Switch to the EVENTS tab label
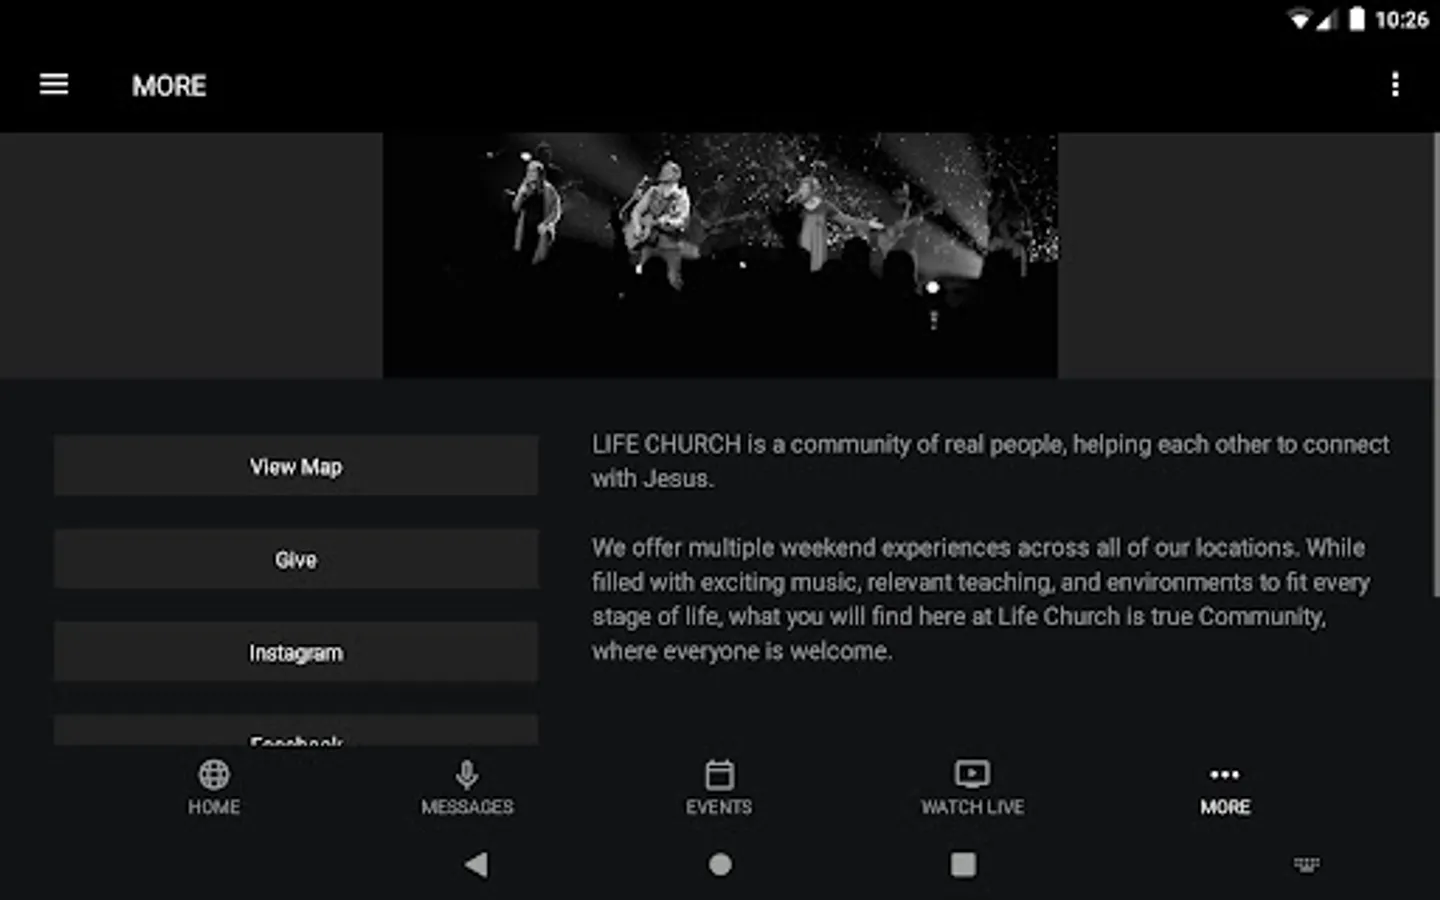The width and height of the screenshot is (1440, 900). (x=719, y=807)
